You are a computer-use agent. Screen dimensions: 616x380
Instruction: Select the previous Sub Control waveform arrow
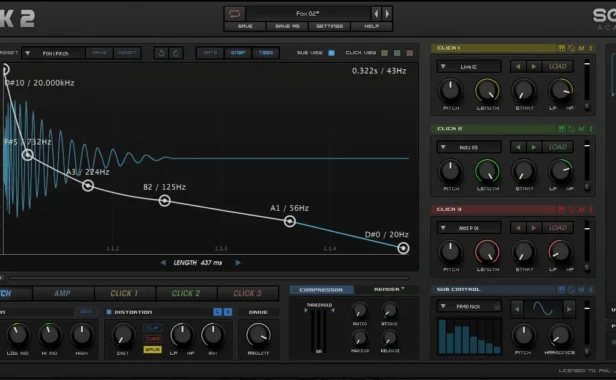pyautogui.click(x=517, y=309)
